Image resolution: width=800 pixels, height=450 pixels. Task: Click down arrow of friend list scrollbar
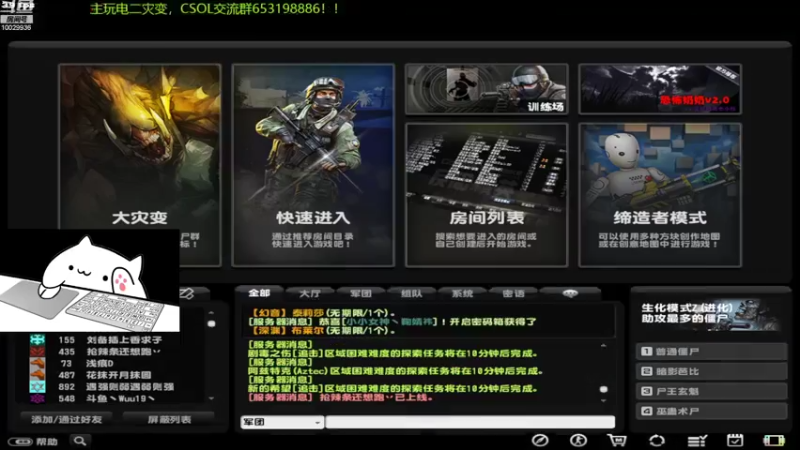[211, 398]
